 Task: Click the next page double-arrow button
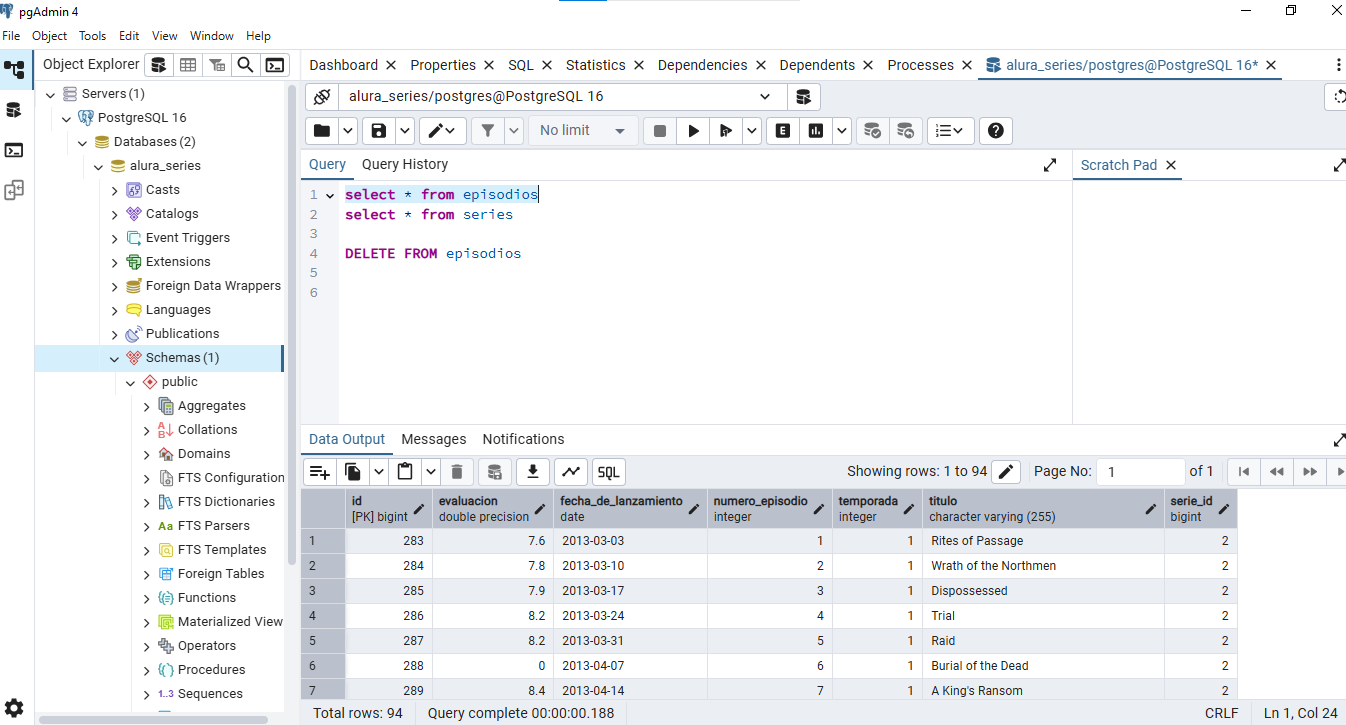click(1309, 471)
